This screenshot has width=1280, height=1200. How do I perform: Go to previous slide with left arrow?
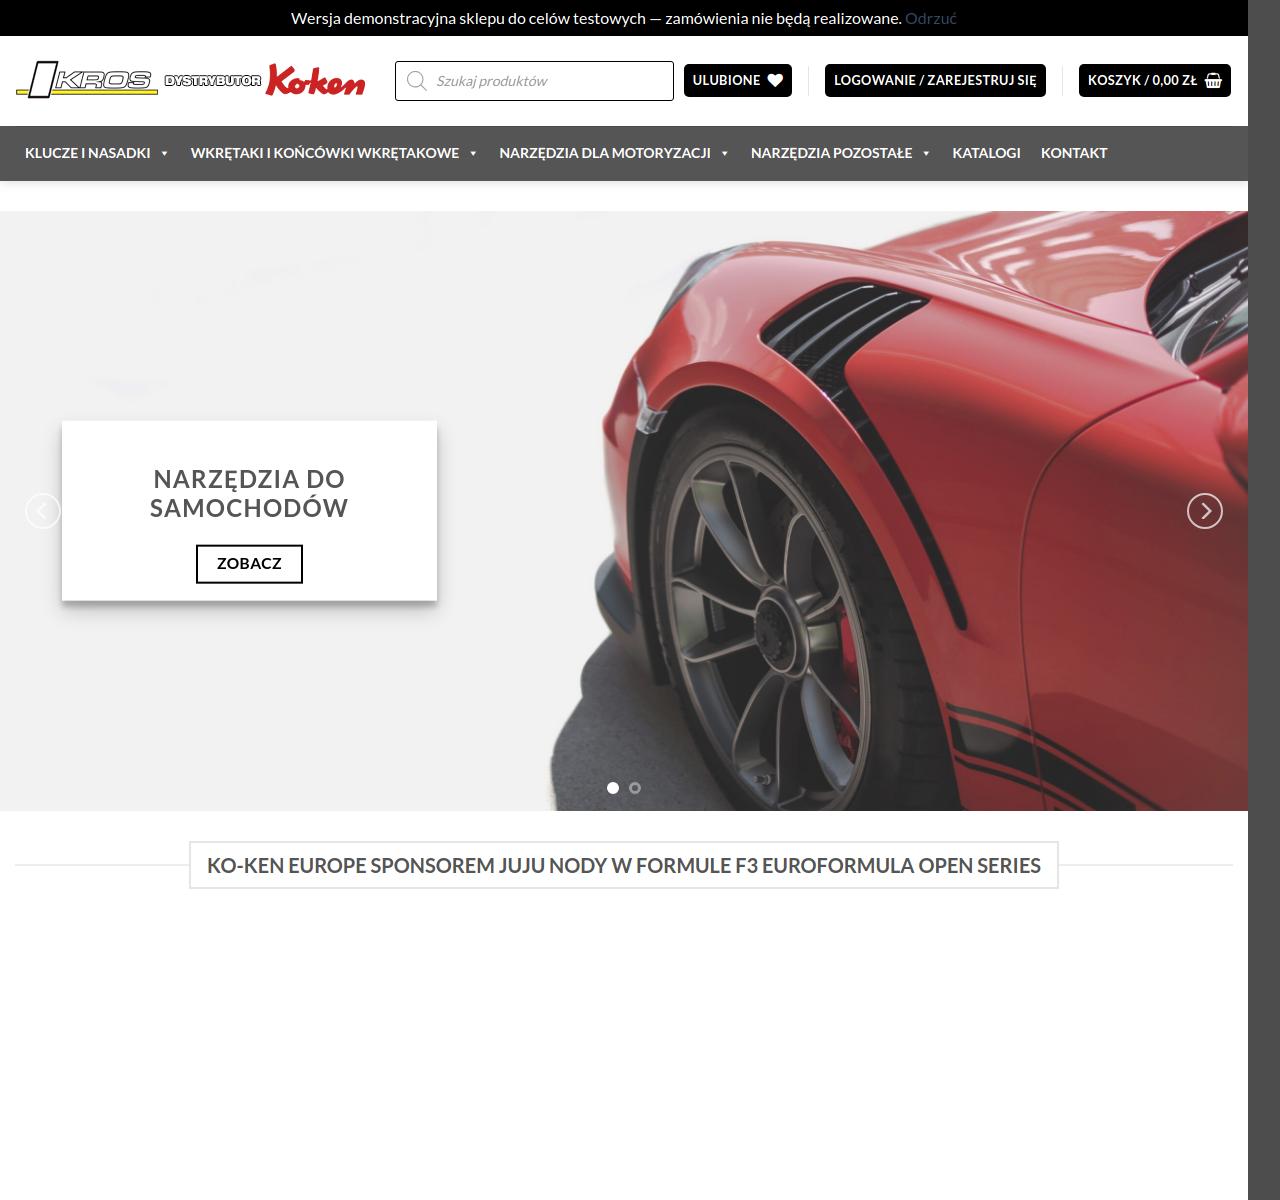(43, 511)
